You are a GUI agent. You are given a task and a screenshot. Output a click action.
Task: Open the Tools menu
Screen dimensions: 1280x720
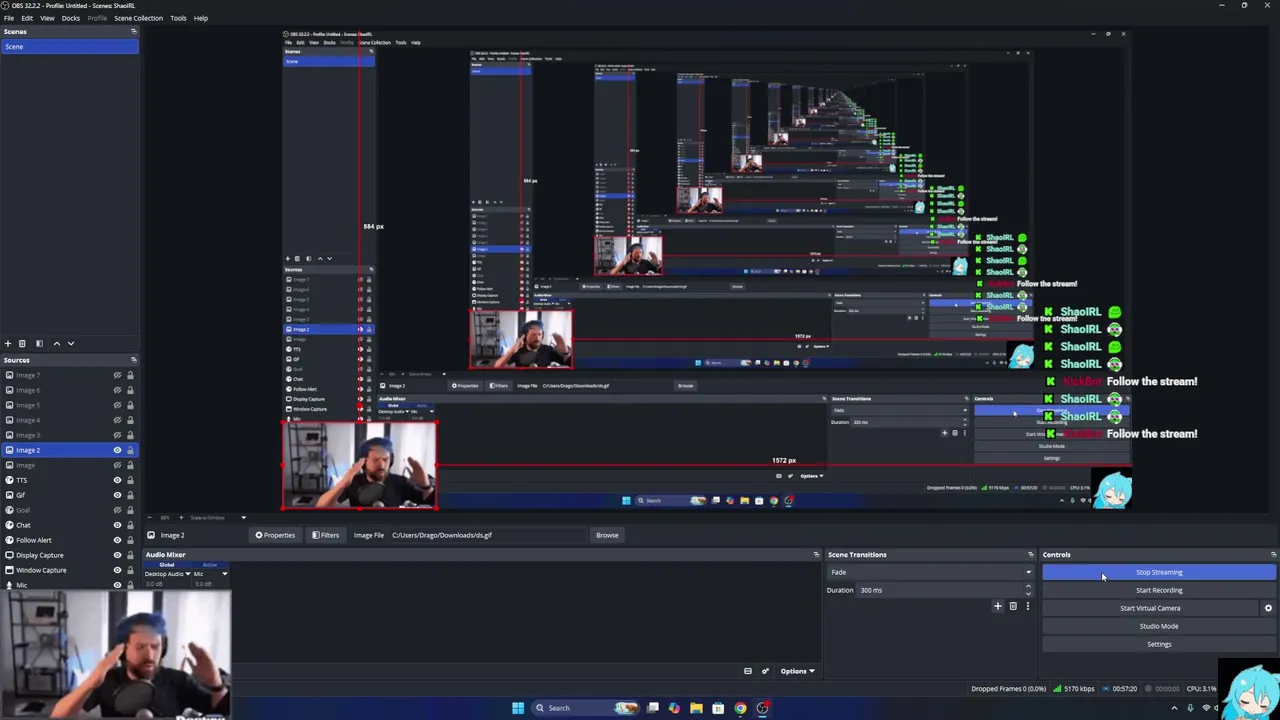[x=178, y=18]
